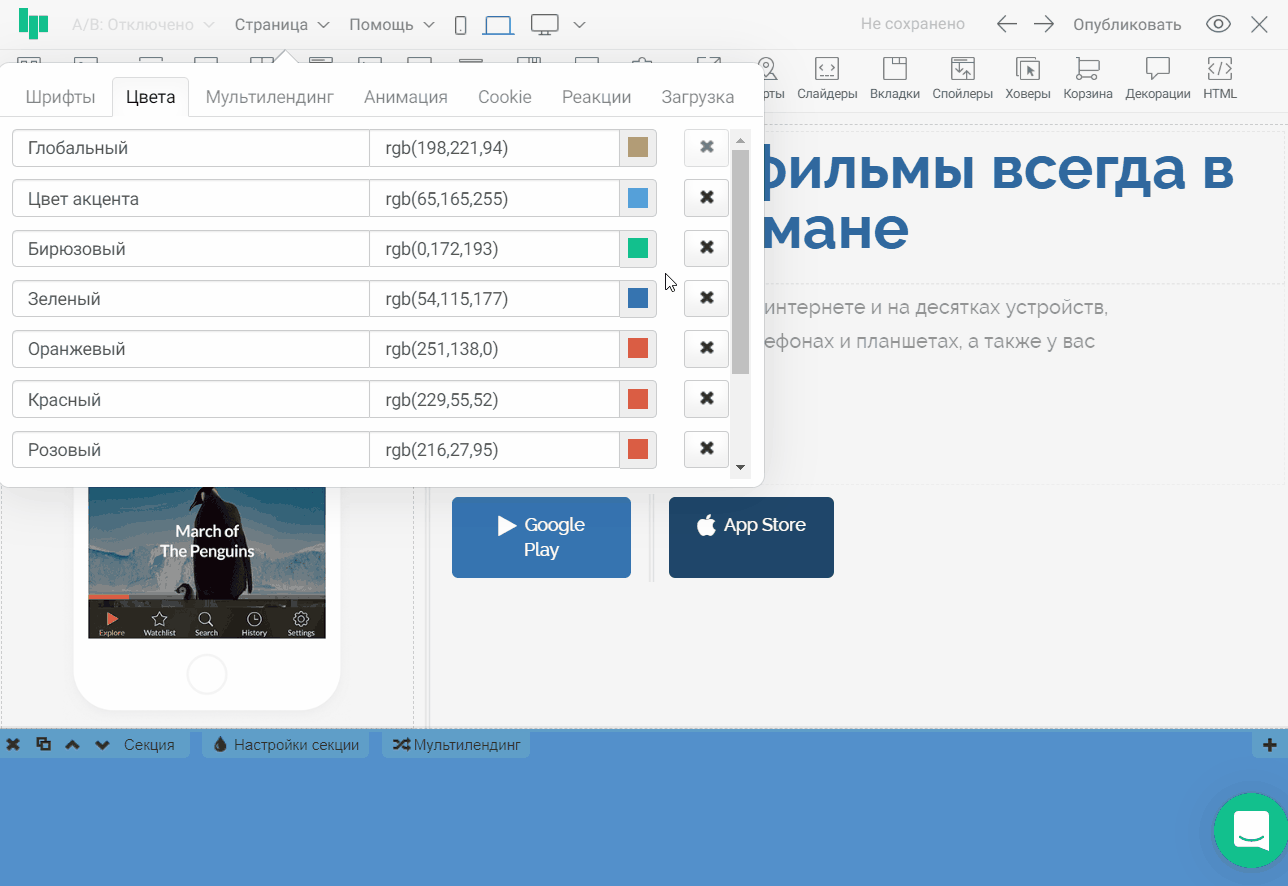Open color swatch for Оранжевый

pos(638,348)
